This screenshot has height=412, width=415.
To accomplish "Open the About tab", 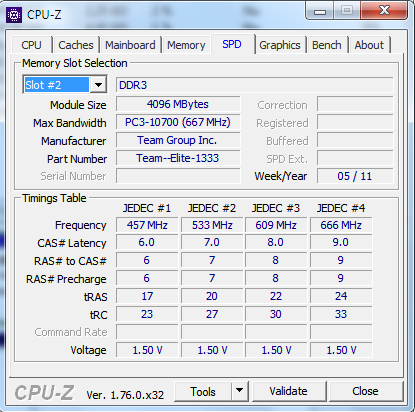I will coord(369,45).
